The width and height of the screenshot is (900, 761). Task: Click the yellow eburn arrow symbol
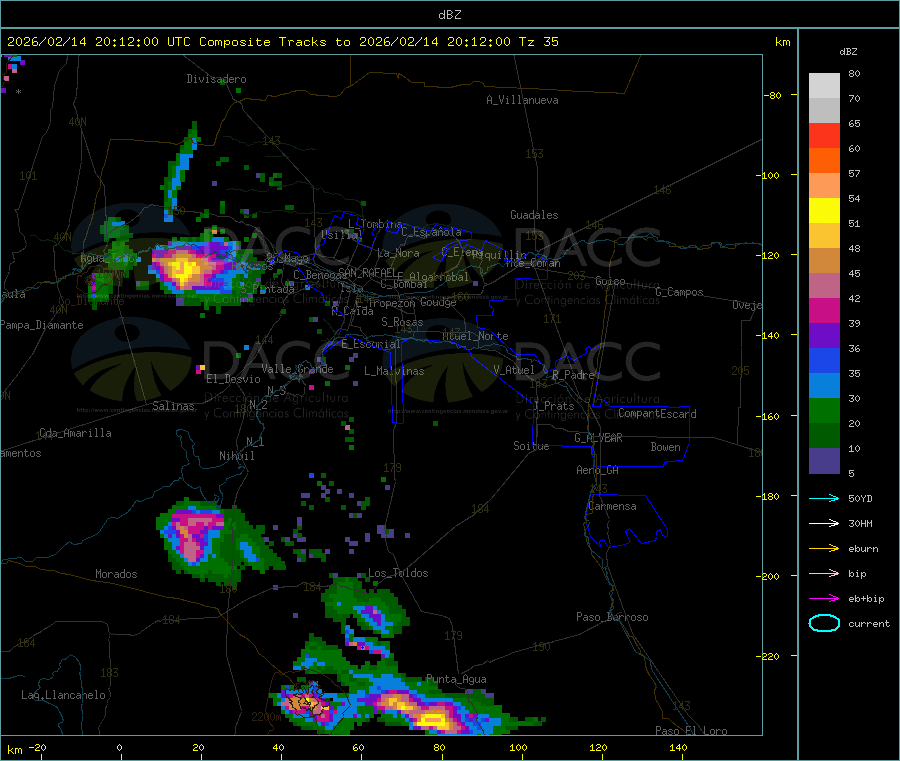824,549
